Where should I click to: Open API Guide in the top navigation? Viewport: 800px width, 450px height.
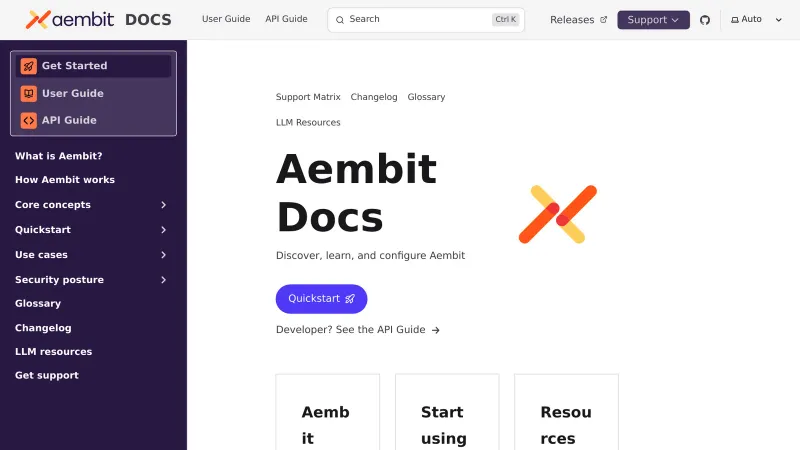click(286, 19)
